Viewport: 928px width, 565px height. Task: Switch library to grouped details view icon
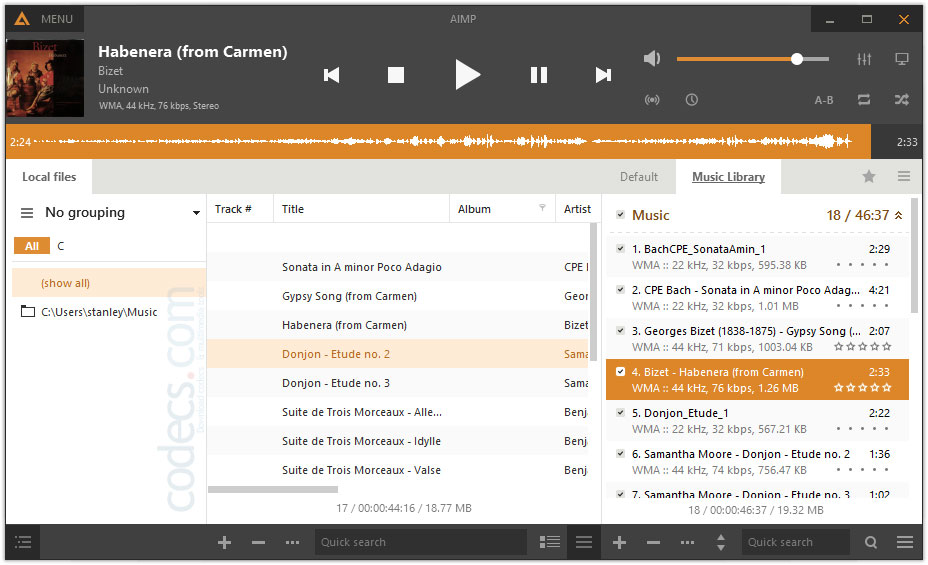(x=550, y=542)
